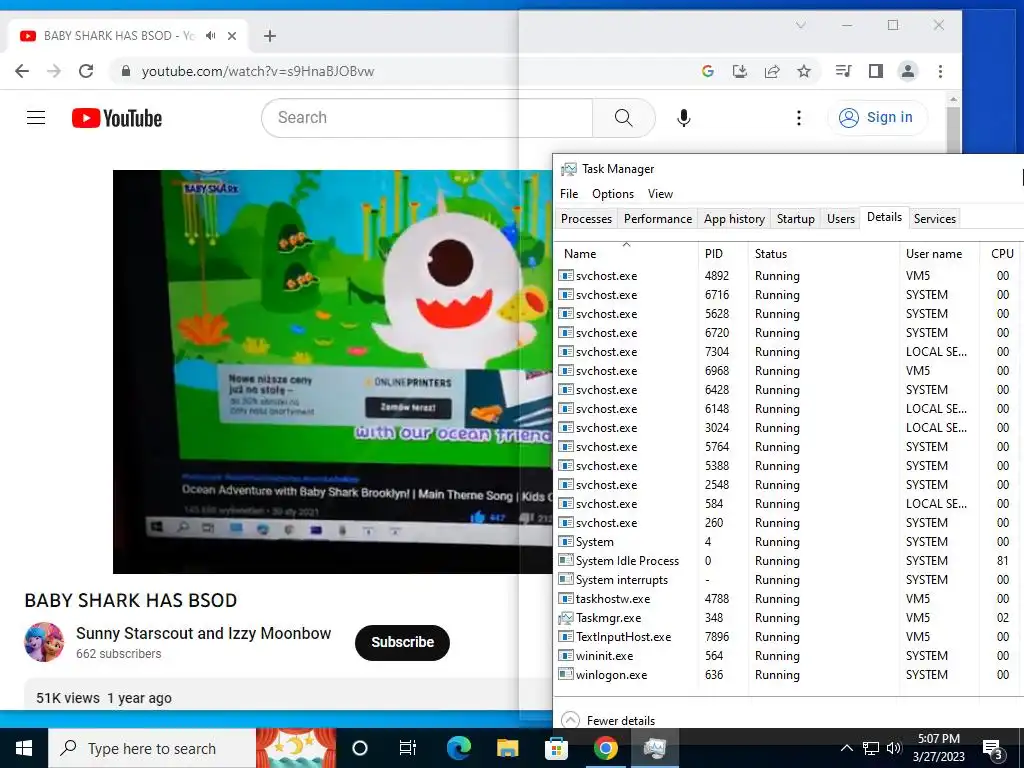1024x768 pixels.
Task: Switch to the Startup tab
Action: [x=795, y=219]
